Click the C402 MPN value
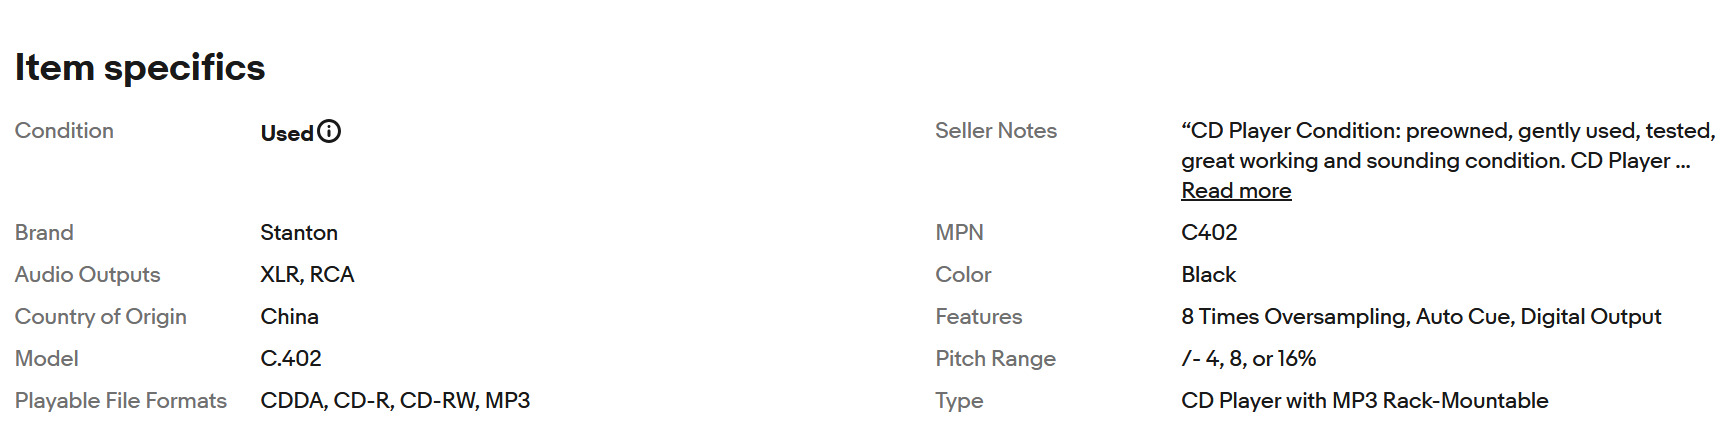 1209,233
